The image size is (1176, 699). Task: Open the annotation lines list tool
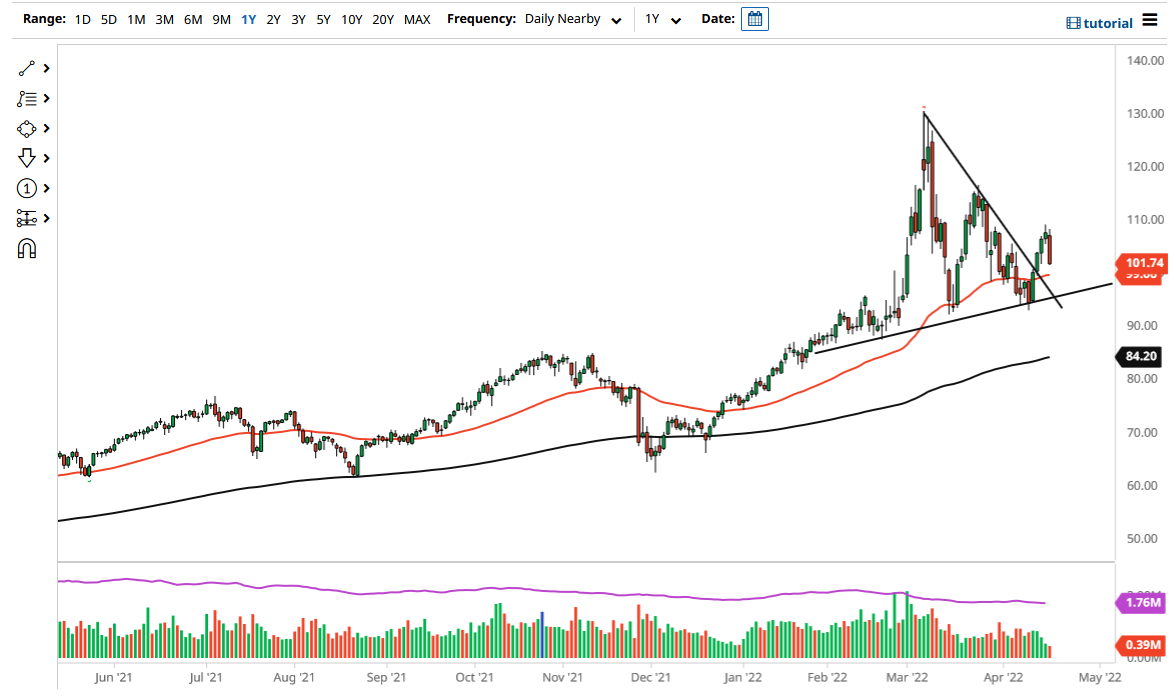[27, 98]
